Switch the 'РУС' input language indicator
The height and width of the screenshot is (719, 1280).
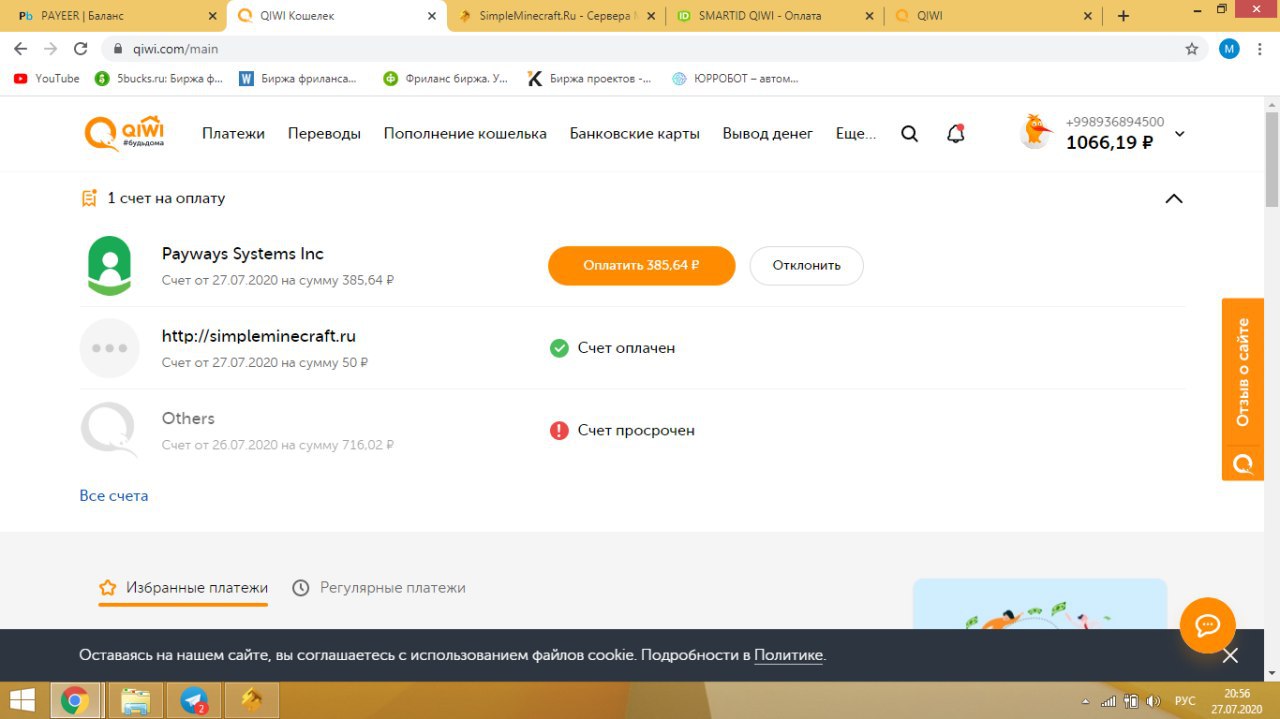pyautogui.click(x=1184, y=701)
